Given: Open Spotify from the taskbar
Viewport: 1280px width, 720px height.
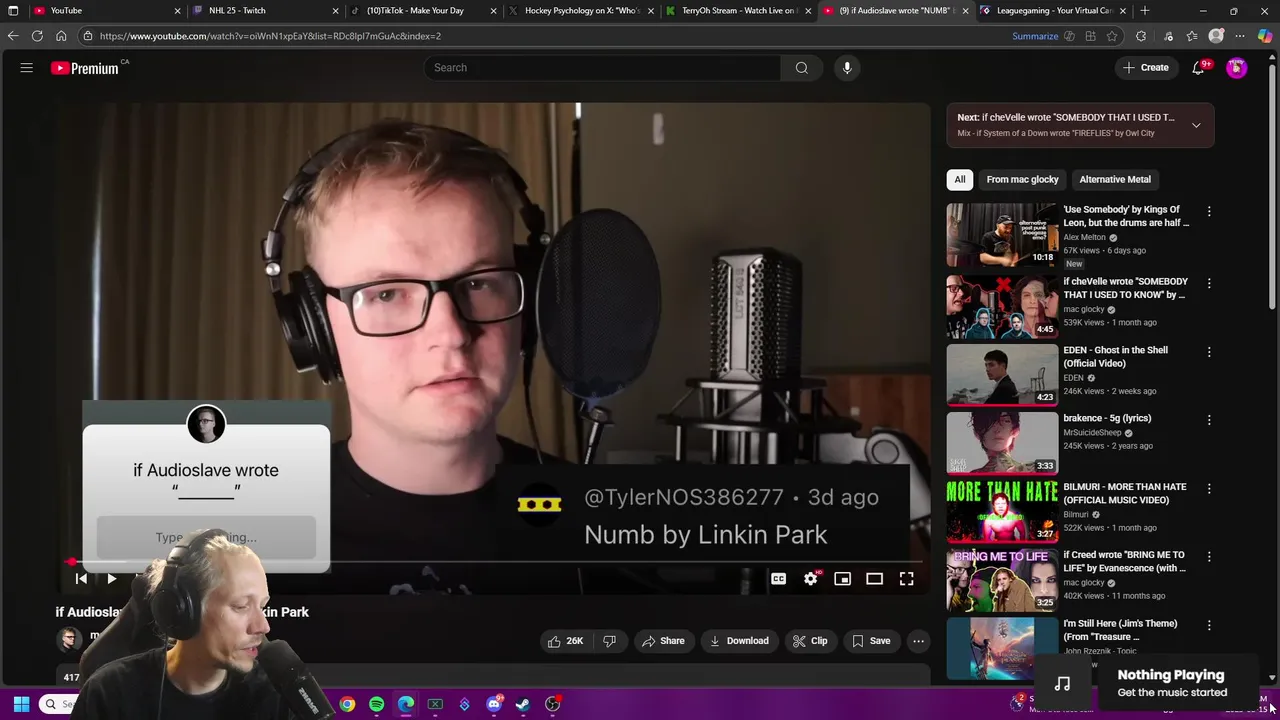Looking at the screenshot, I should pos(376,704).
